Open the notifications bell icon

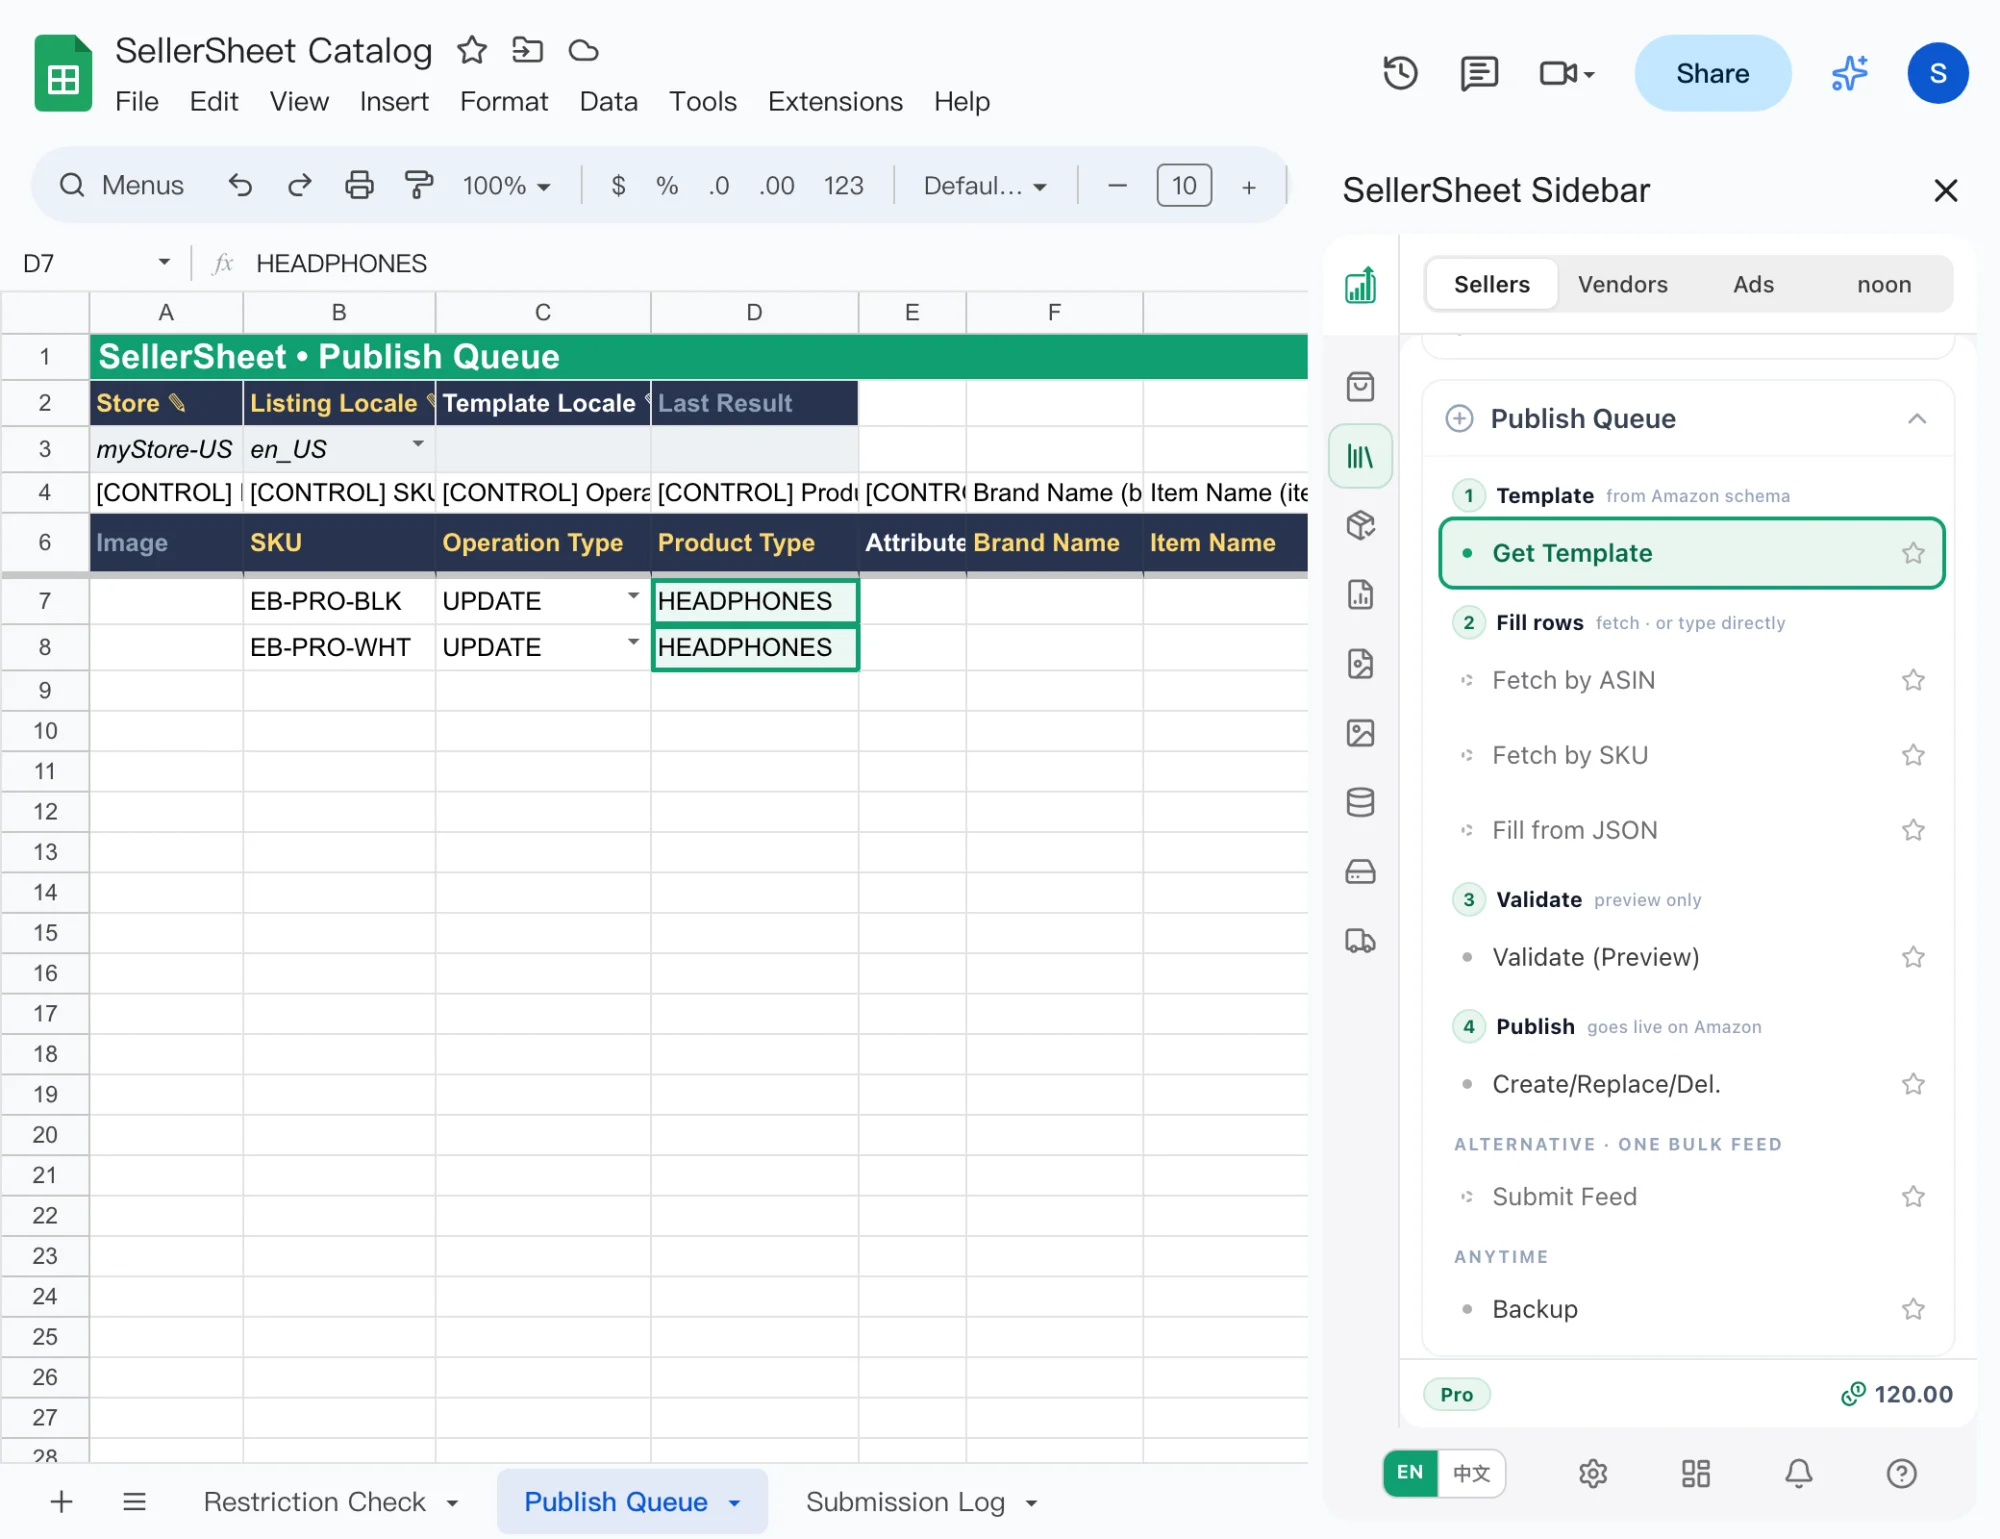[1799, 1473]
